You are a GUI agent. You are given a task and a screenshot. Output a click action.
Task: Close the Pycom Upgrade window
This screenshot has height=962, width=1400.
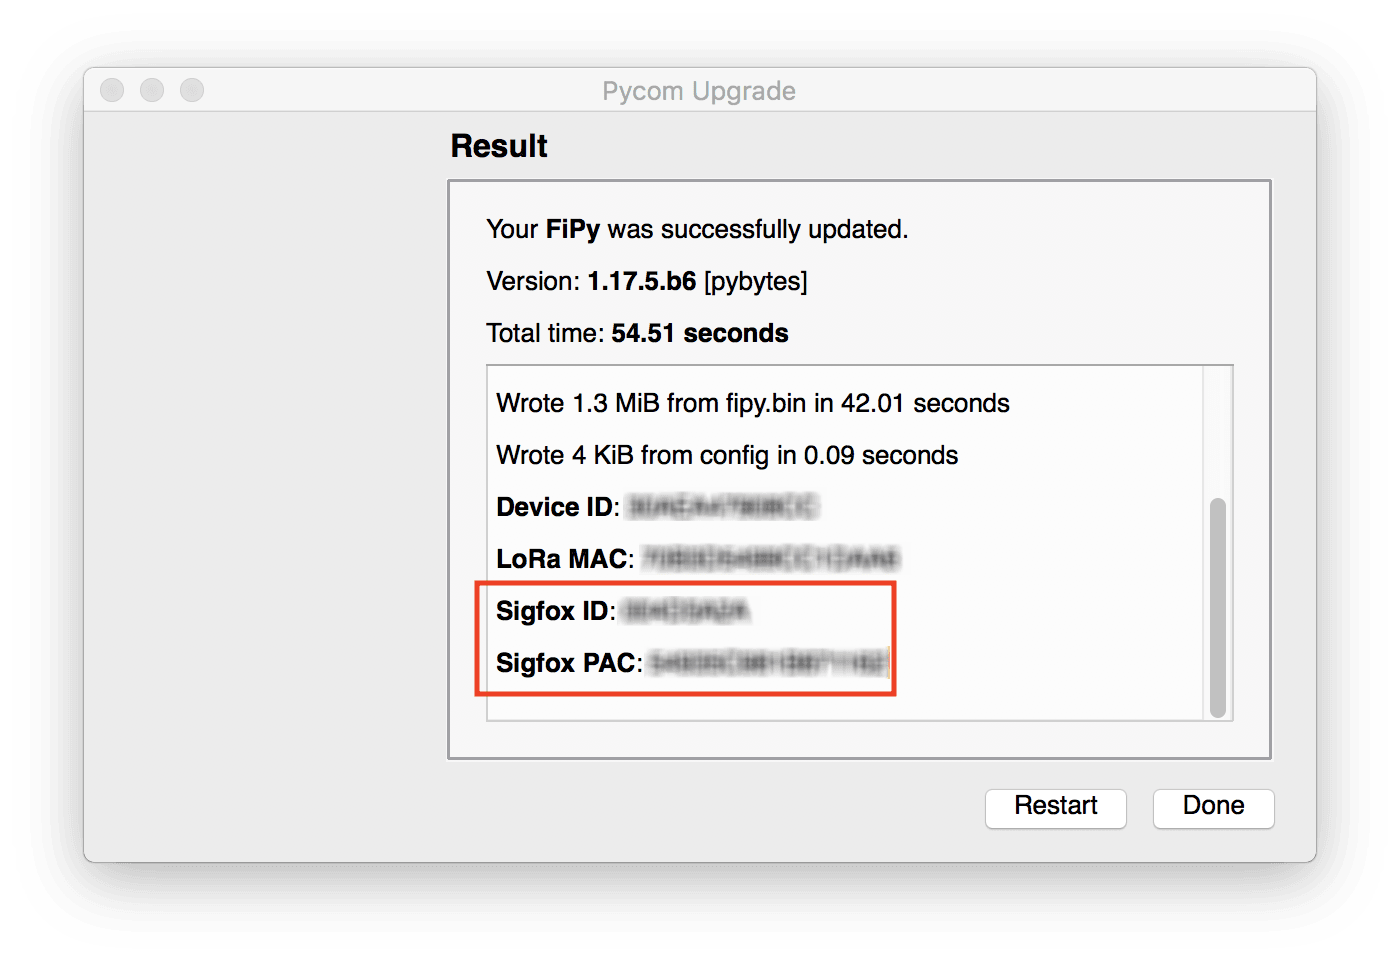click(x=112, y=90)
